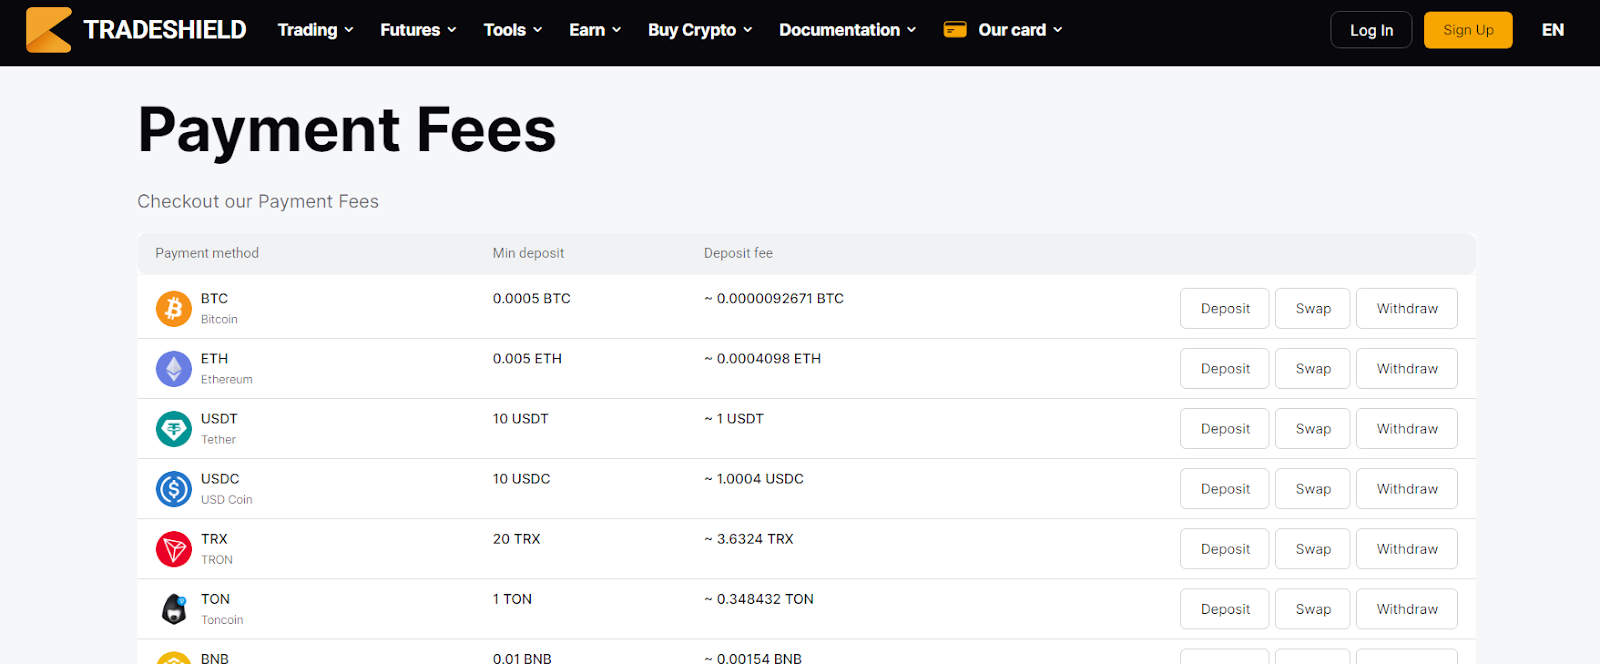Image resolution: width=1600 pixels, height=664 pixels.
Task: Click Deposit in the USDC row
Action: (x=1225, y=488)
